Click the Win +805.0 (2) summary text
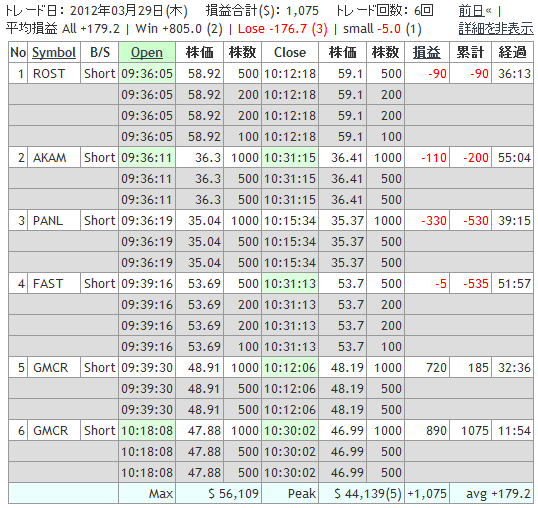This screenshot has height=508, width=538. point(179,29)
